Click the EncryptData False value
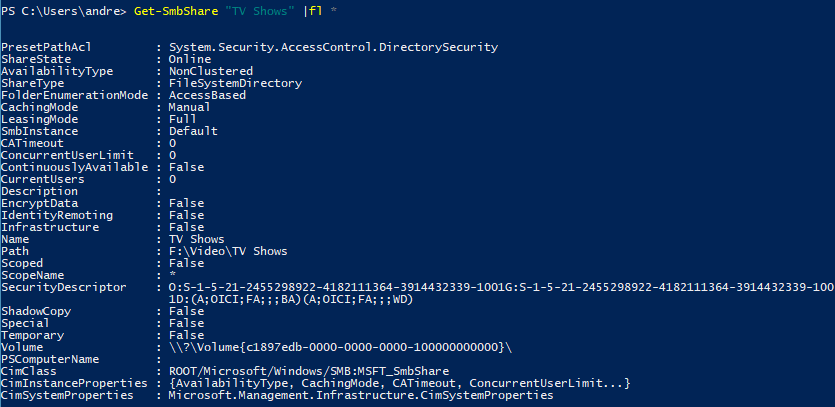Image resolution: width=835 pixels, height=407 pixels. pyautogui.click(x=186, y=204)
